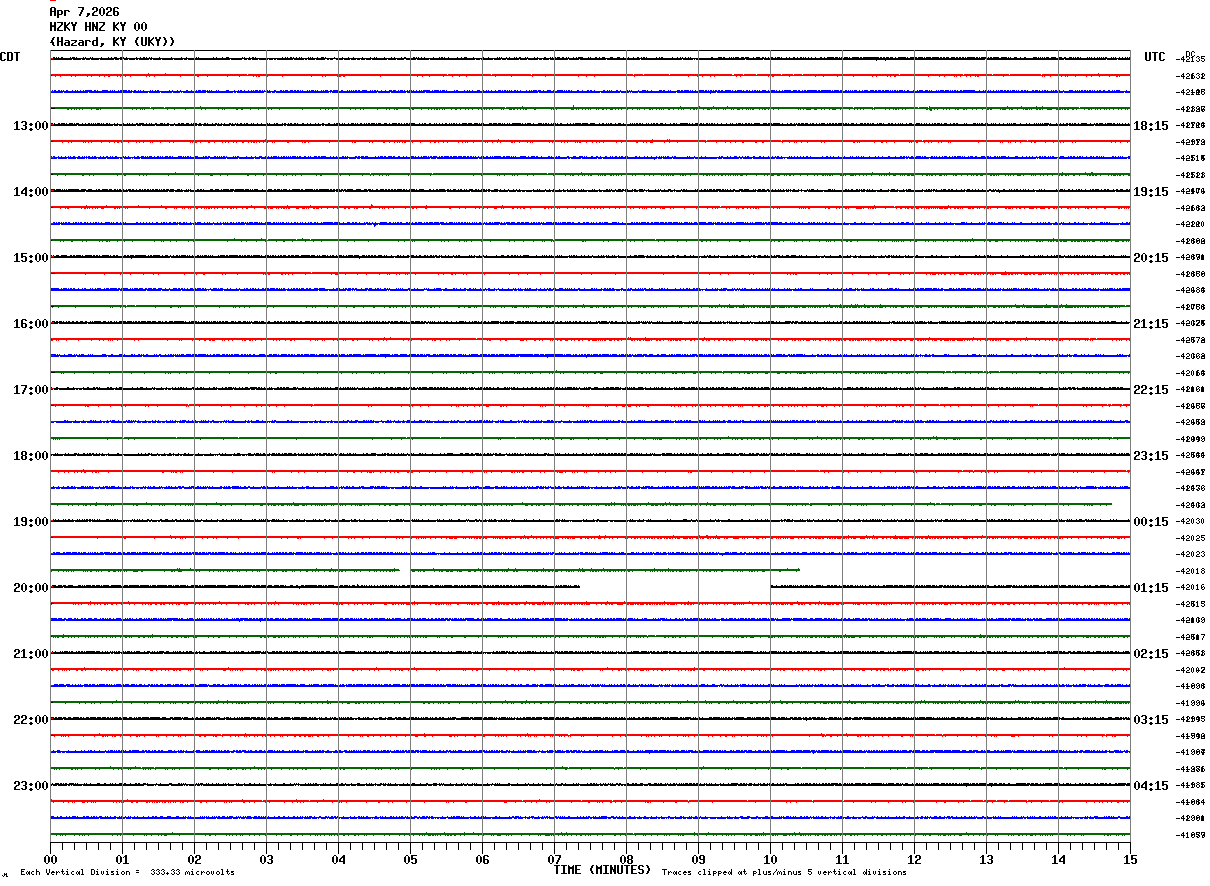The image size is (1210, 886).
Task: Click the DC offset column header
Action: coord(1190,53)
